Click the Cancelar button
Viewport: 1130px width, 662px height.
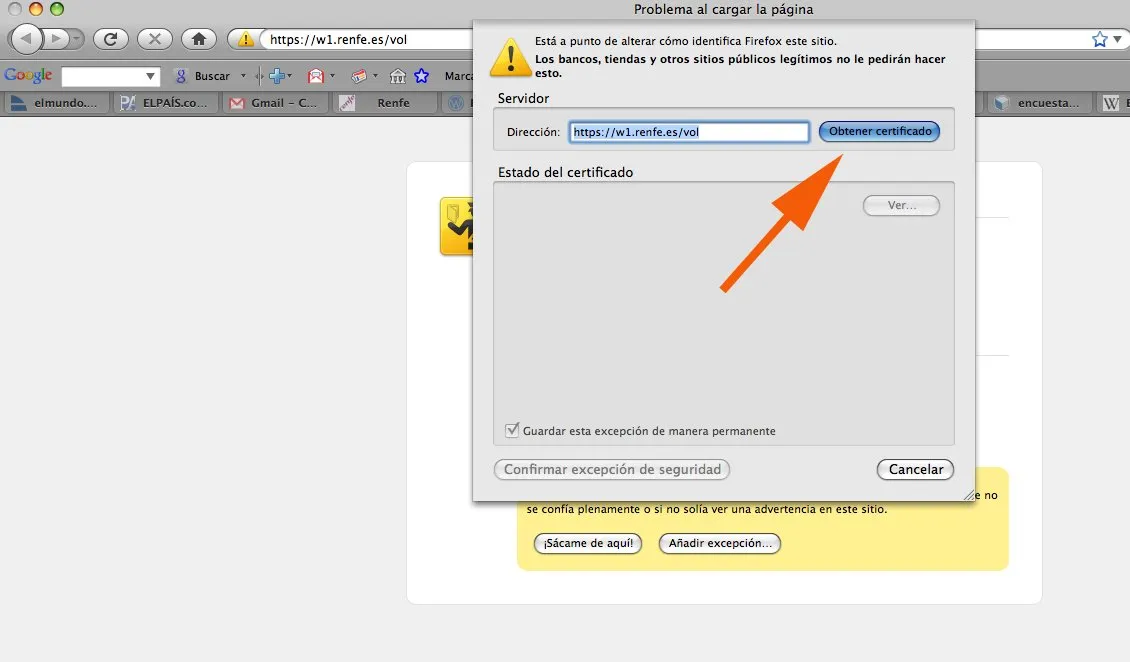(915, 469)
